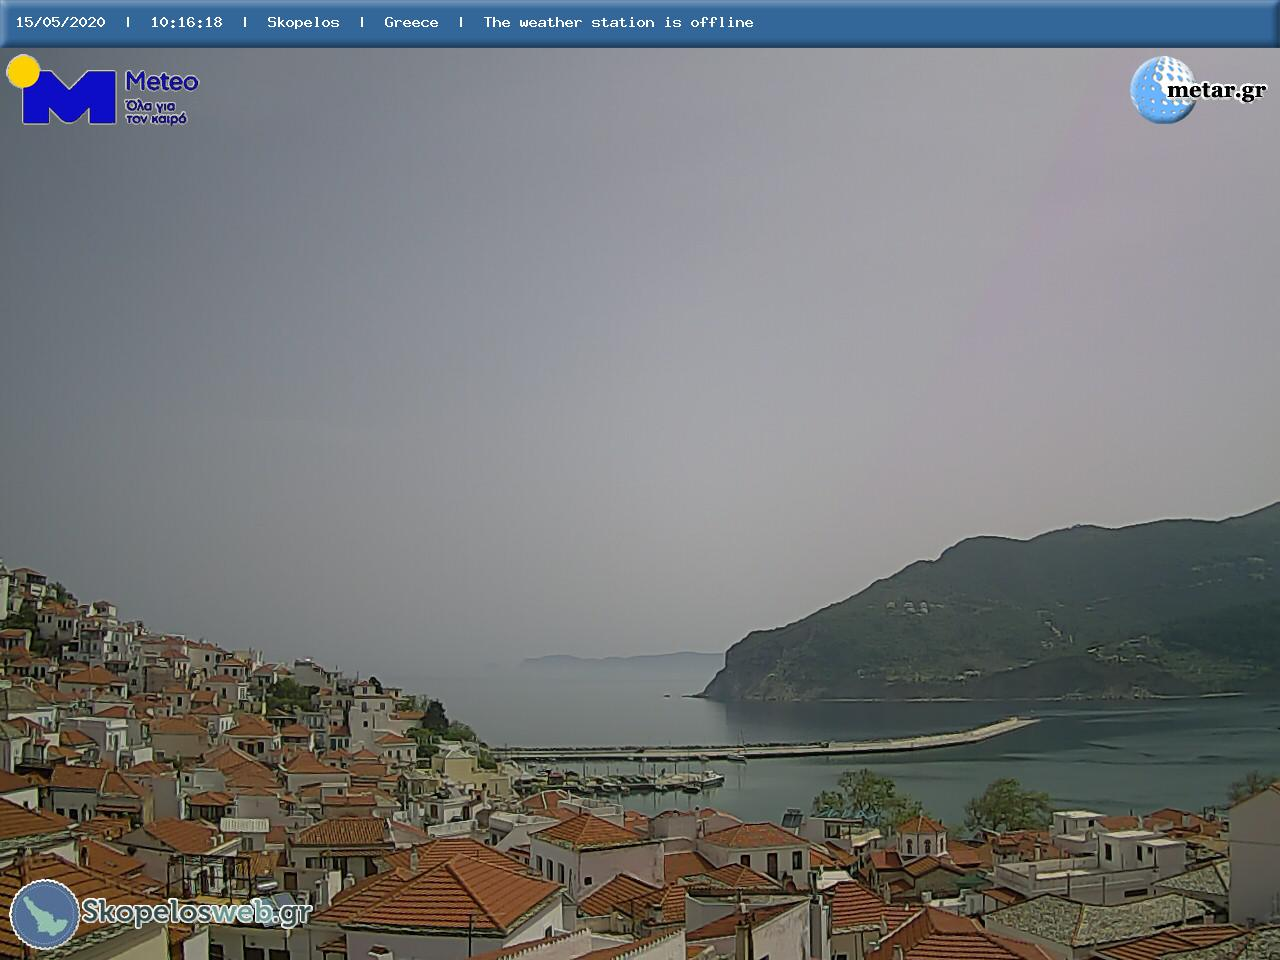The image size is (1280, 960).
Task: Click the blue Meteo M logo
Action: [68, 98]
